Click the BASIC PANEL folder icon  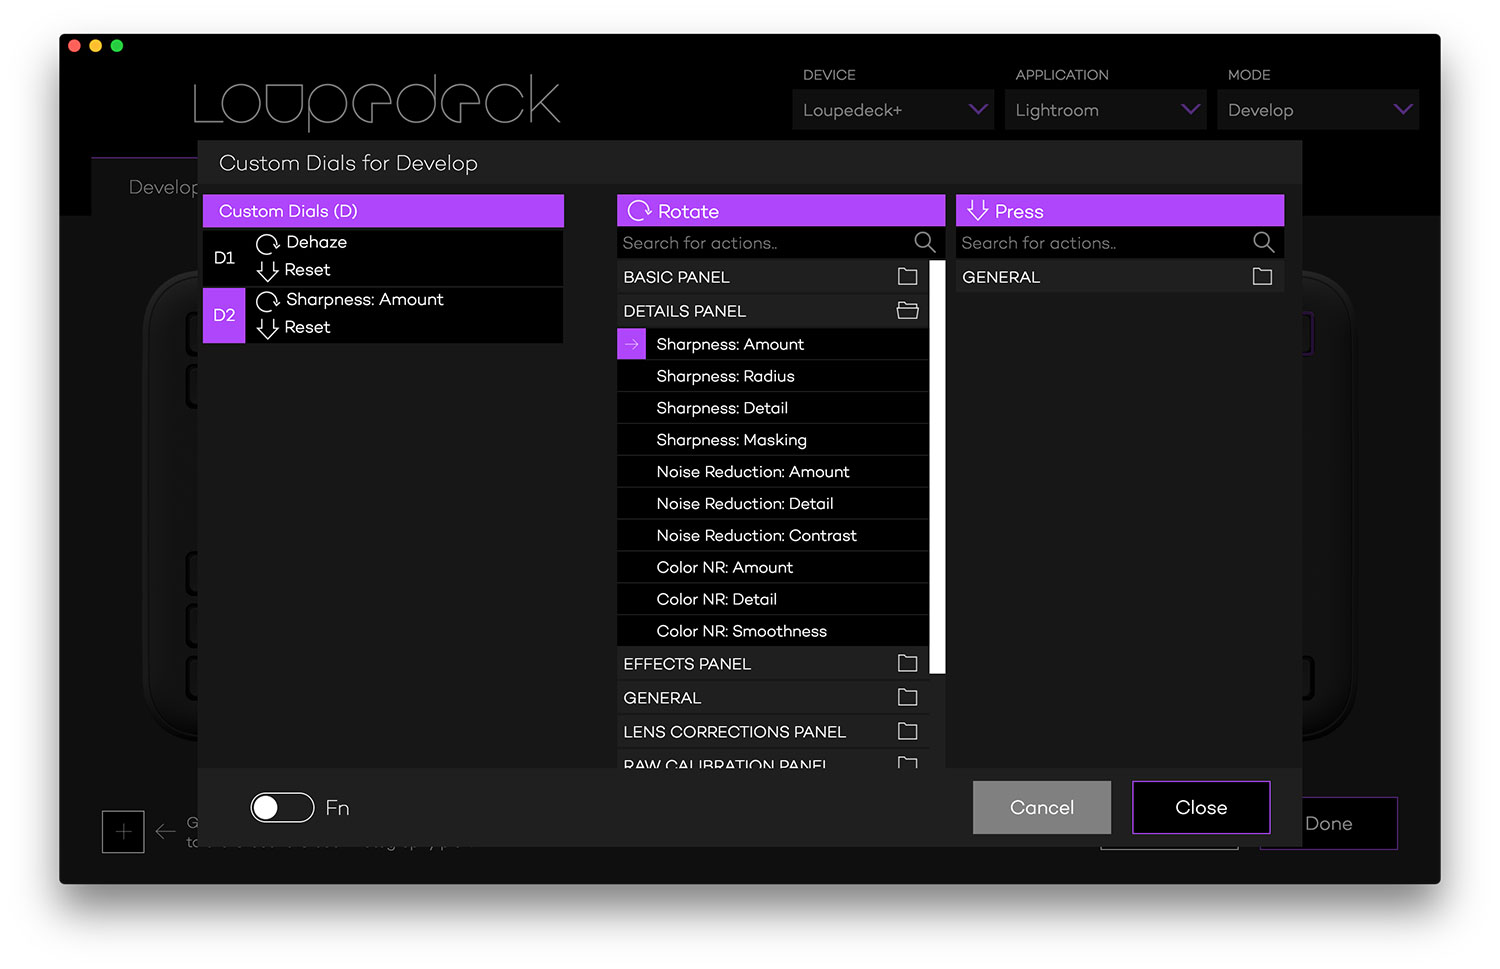click(x=908, y=276)
